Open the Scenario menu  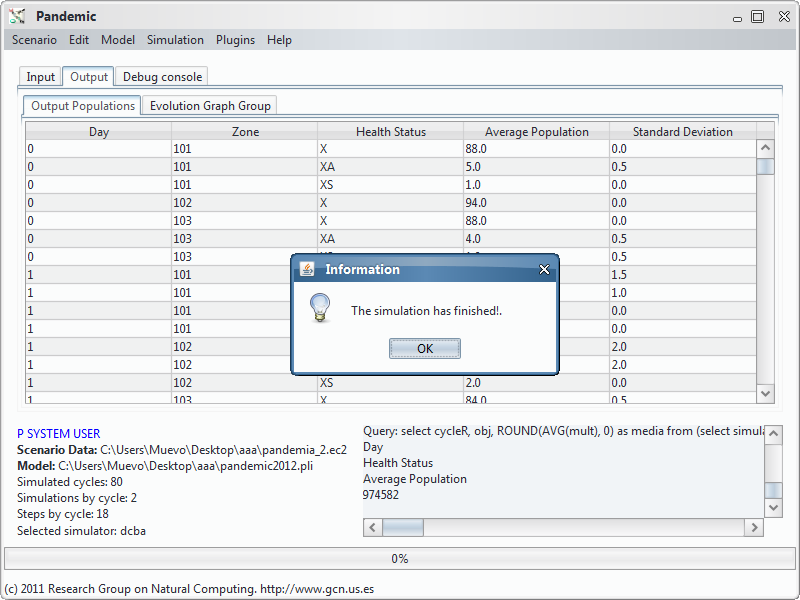tap(34, 40)
